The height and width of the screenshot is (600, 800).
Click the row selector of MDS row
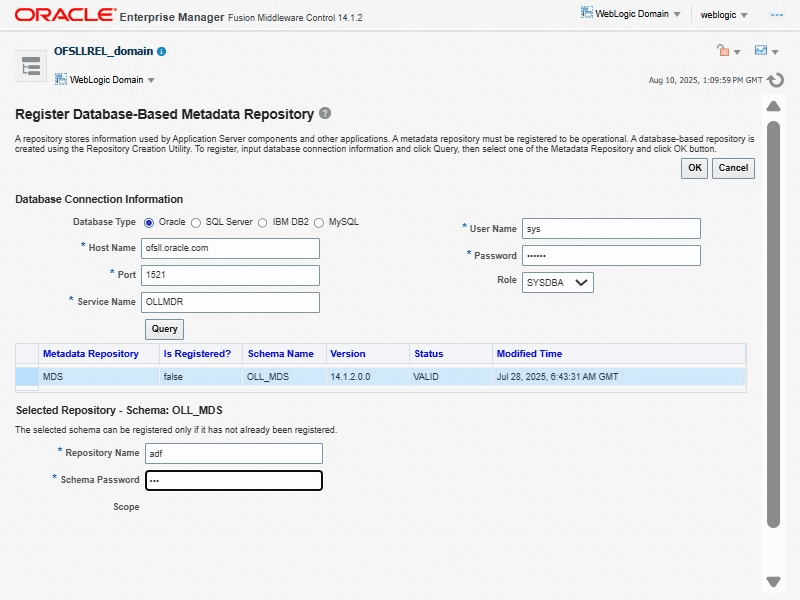coord(27,377)
